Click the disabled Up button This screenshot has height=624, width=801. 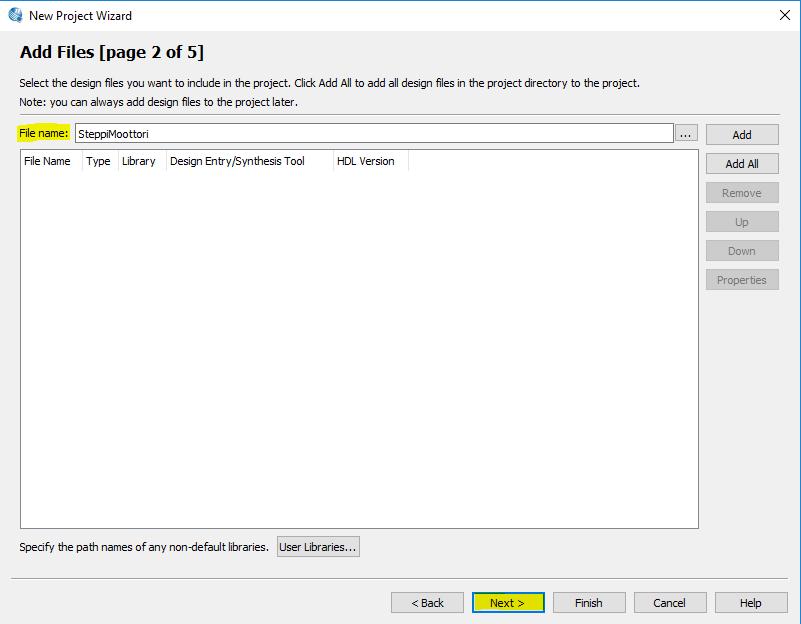[x=742, y=222]
